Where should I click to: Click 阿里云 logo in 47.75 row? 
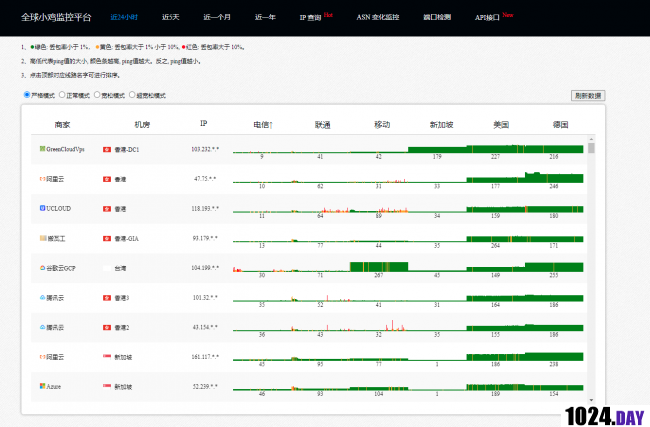point(42,179)
